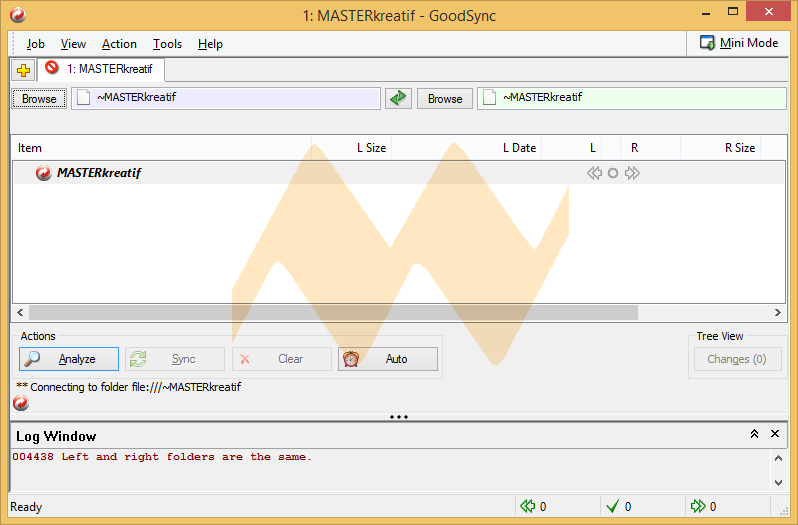Click the right Browse button
The height and width of the screenshot is (525, 798).
click(x=445, y=99)
